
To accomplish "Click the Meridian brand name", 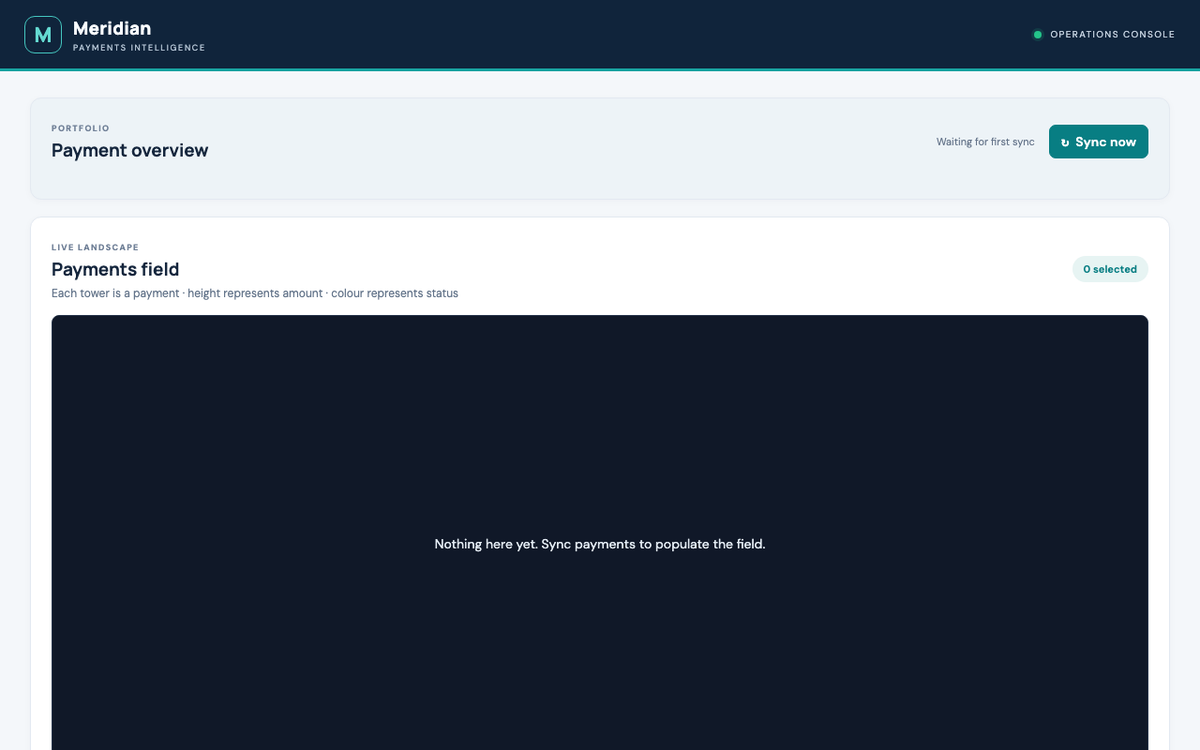I will click(112, 28).
